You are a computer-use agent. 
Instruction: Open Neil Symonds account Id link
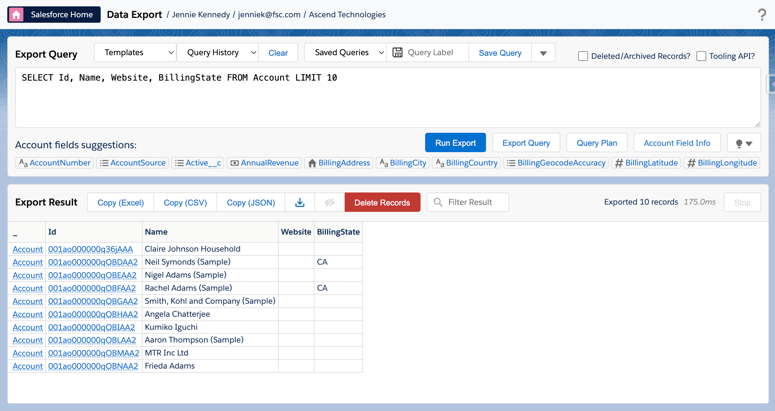coord(93,262)
